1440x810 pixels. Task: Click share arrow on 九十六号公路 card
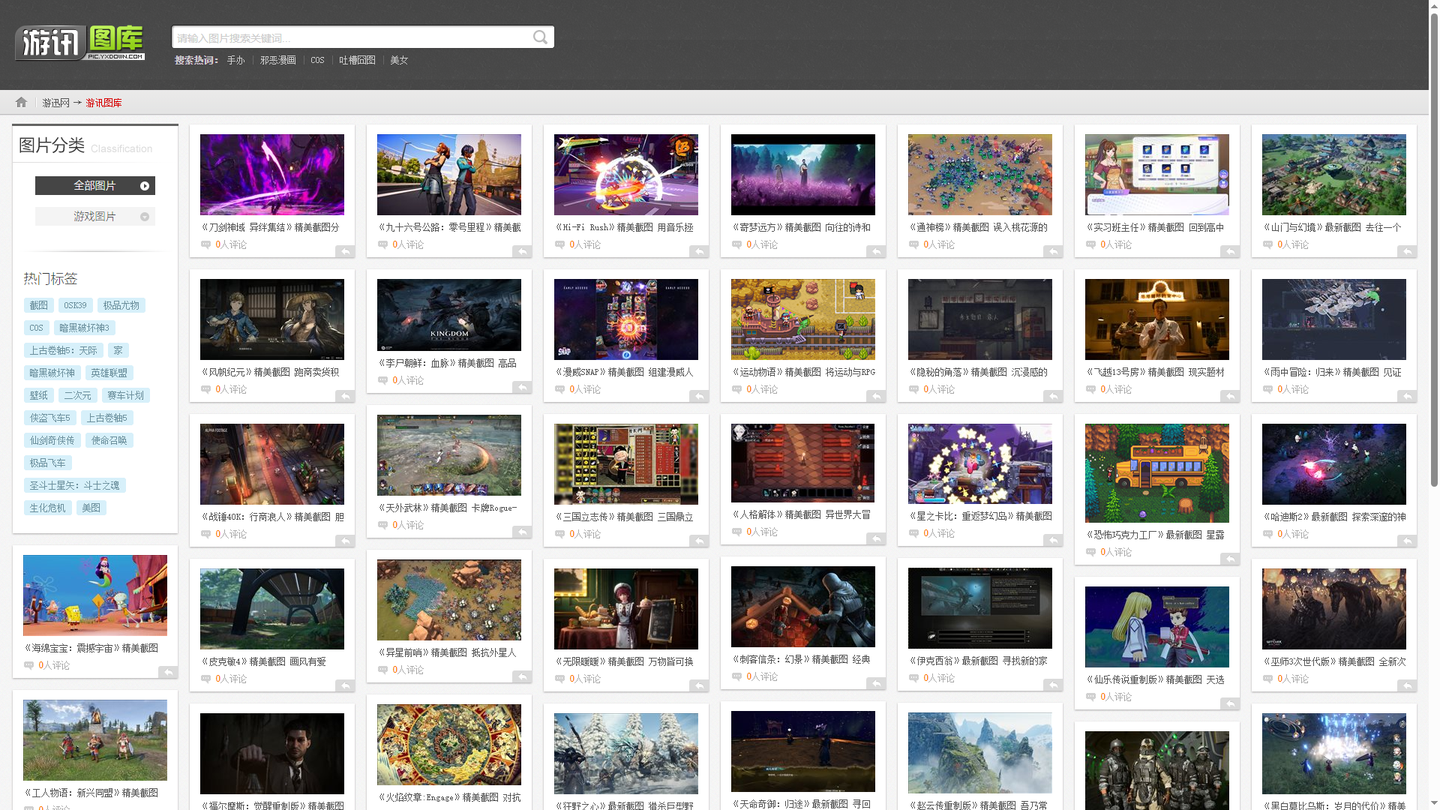522,252
